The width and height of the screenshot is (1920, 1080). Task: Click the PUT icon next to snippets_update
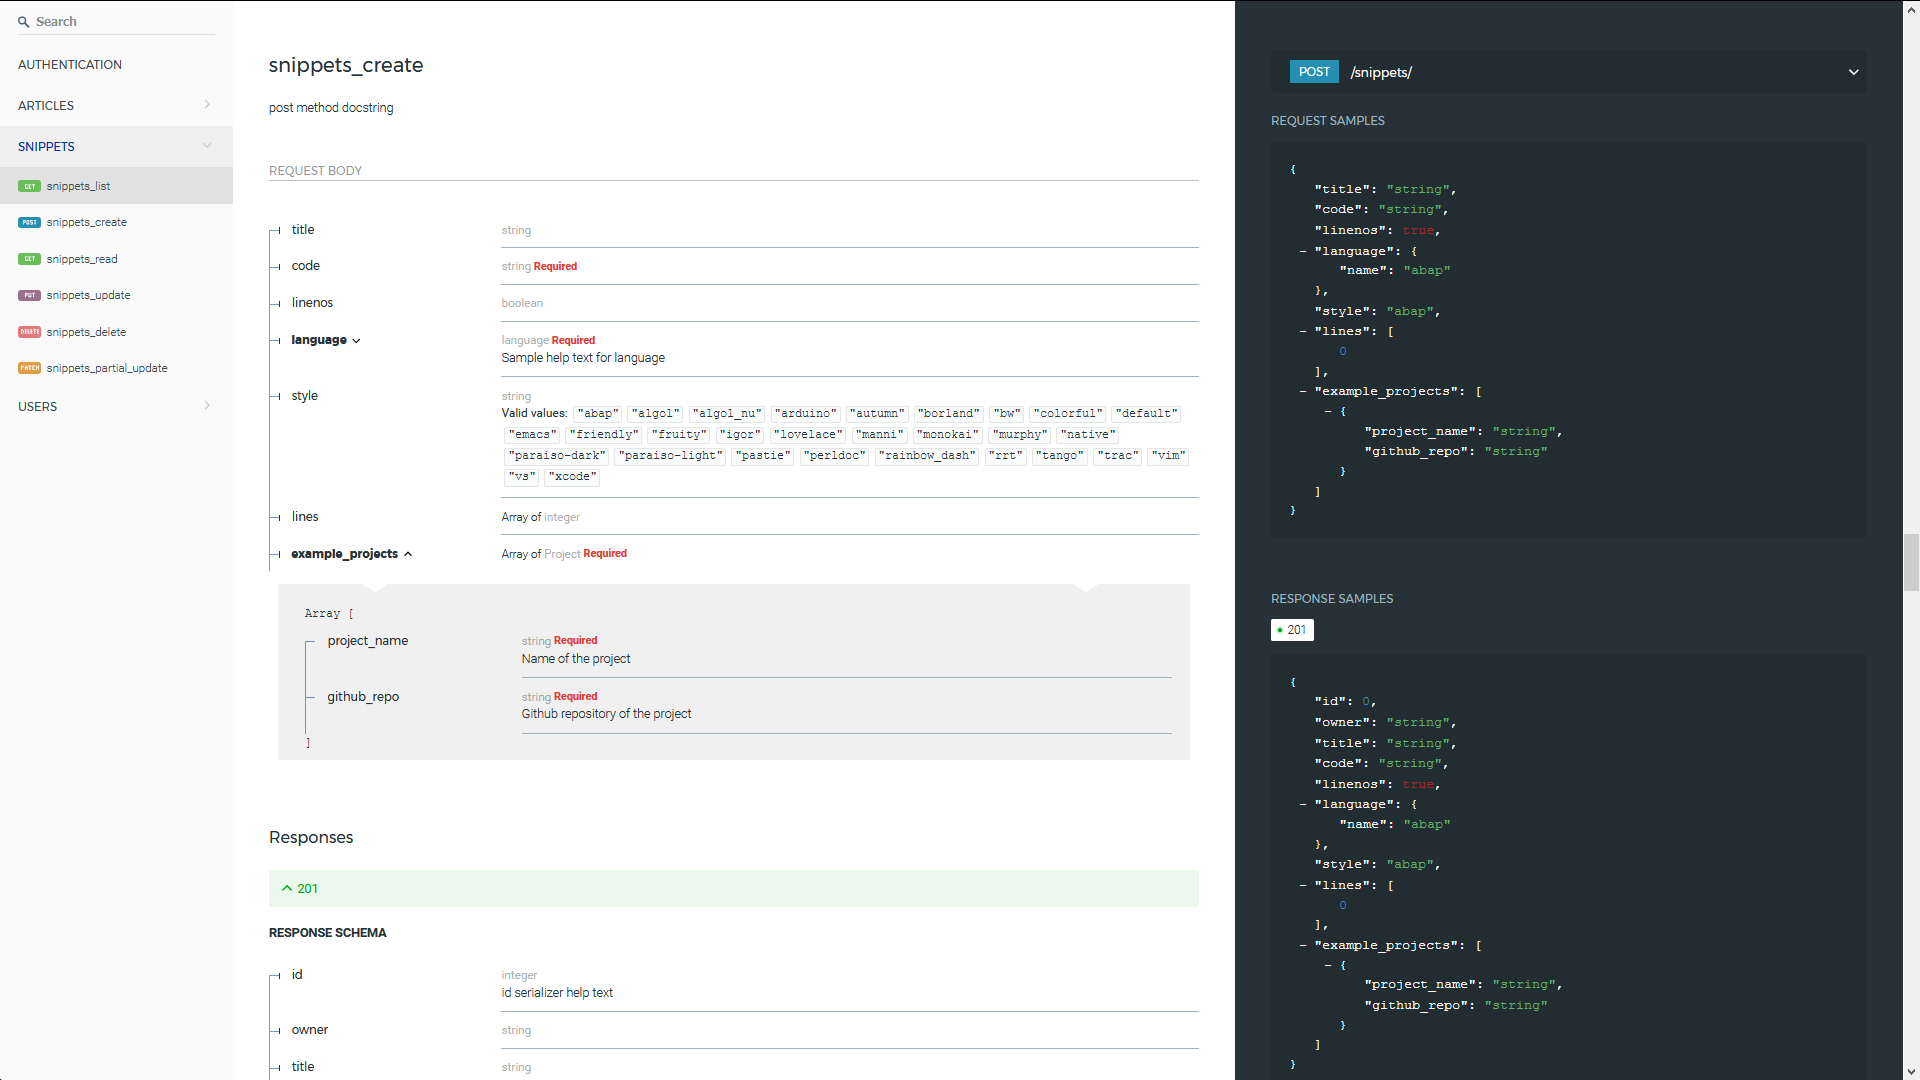[28, 294]
